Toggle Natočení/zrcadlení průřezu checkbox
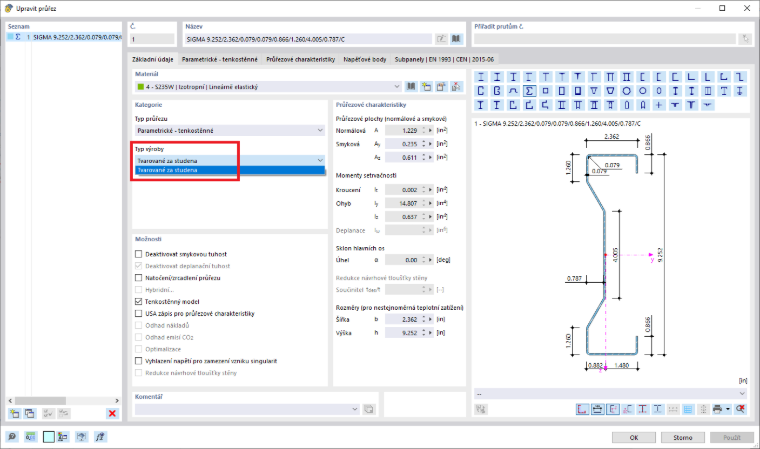The width and height of the screenshot is (760, 449). (x=139, y=278)
